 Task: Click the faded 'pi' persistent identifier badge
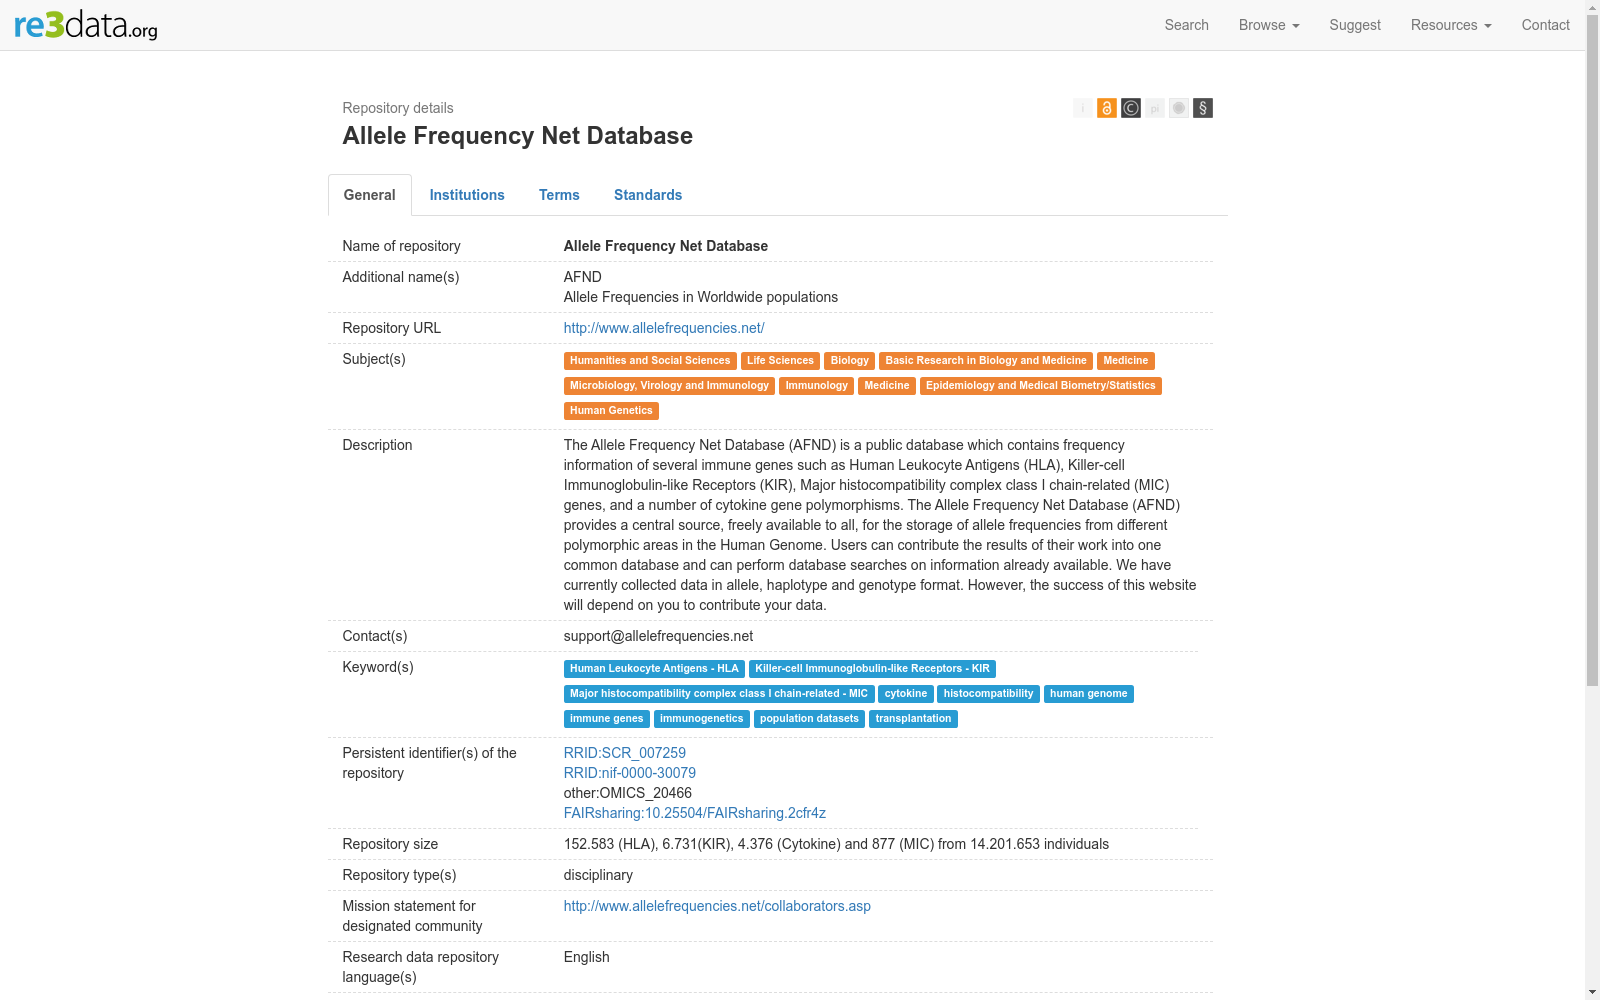pos(1155,108)
